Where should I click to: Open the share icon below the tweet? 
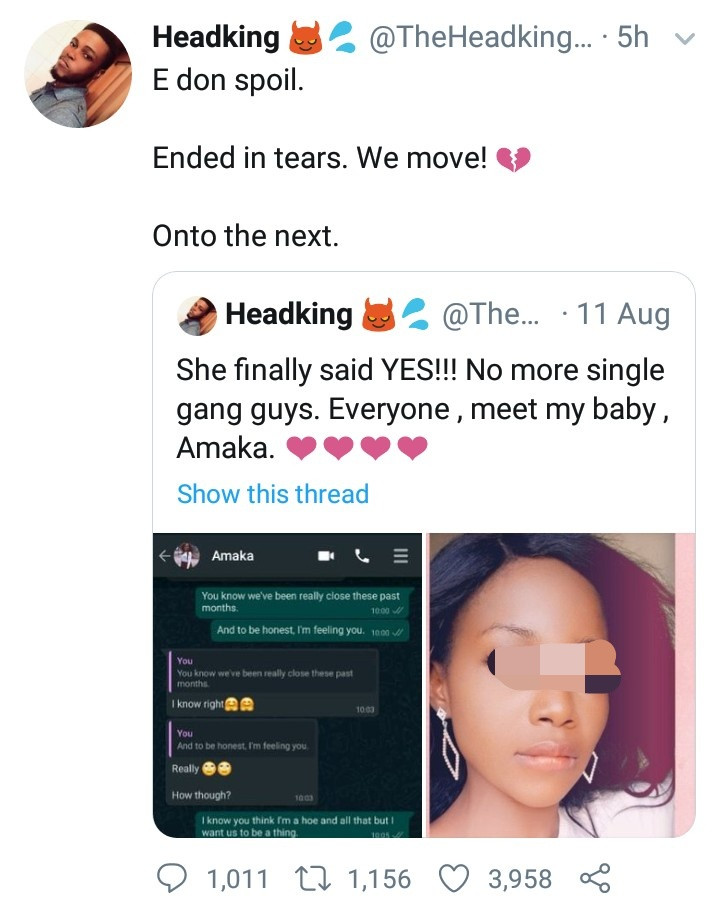coord(594,879)
